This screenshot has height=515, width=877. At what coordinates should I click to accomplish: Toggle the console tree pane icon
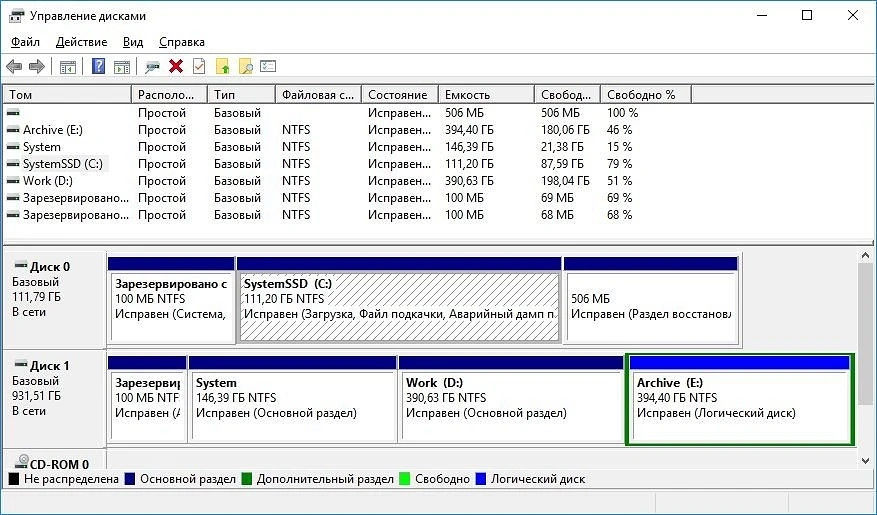pos(68,67)
